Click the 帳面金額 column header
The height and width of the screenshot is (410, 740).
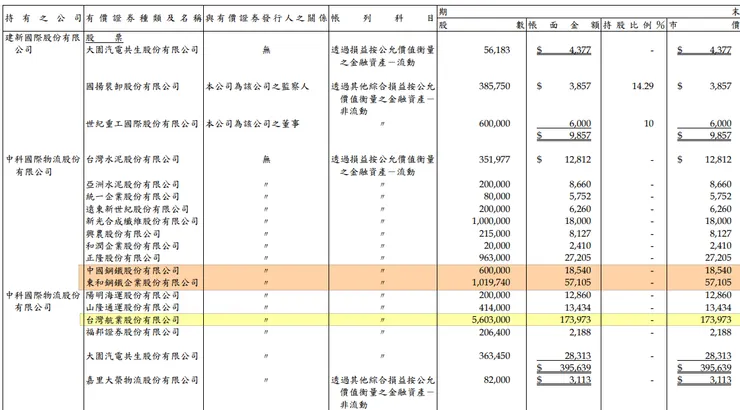click(563, 25)
